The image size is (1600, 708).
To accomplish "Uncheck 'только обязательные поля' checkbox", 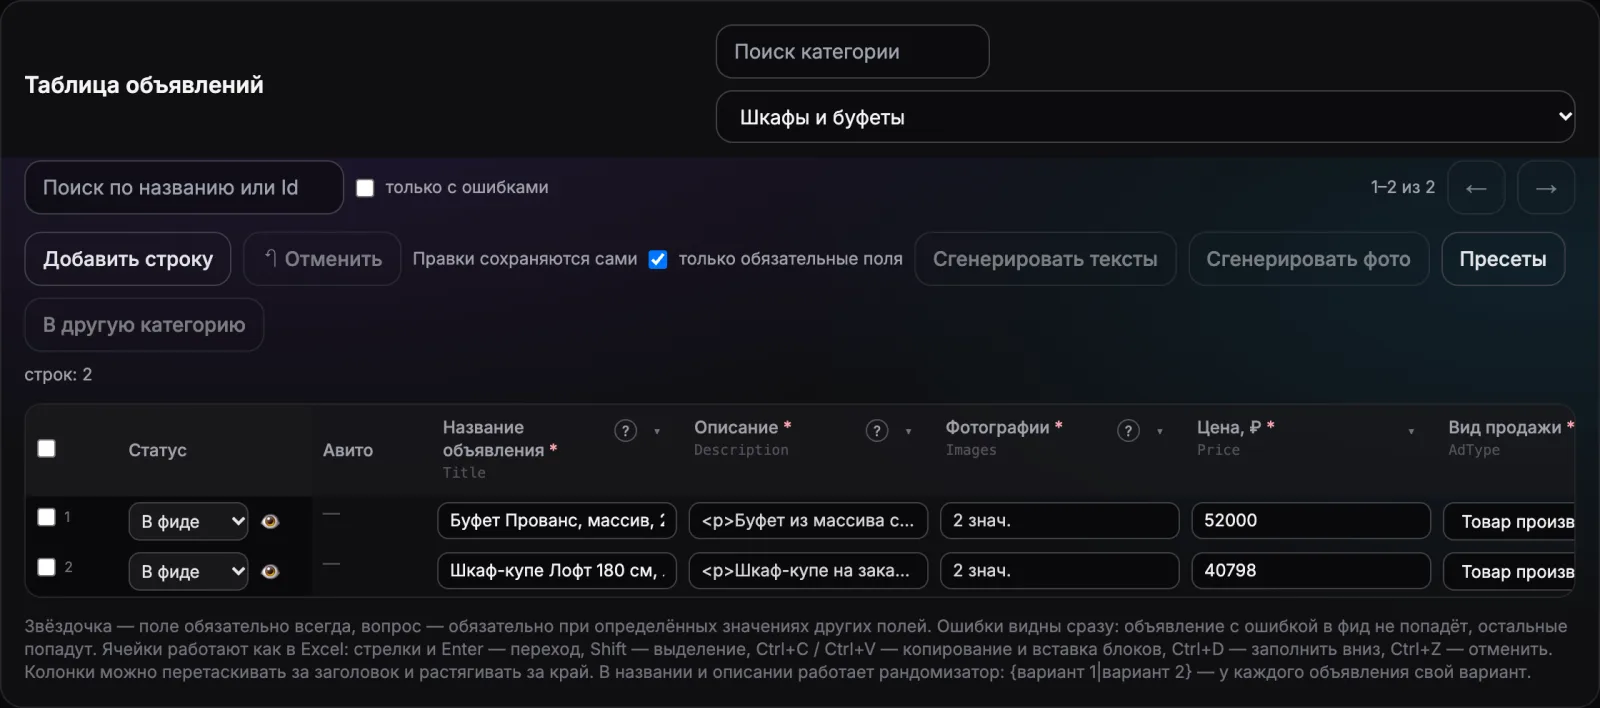I will tap(658, 260).
